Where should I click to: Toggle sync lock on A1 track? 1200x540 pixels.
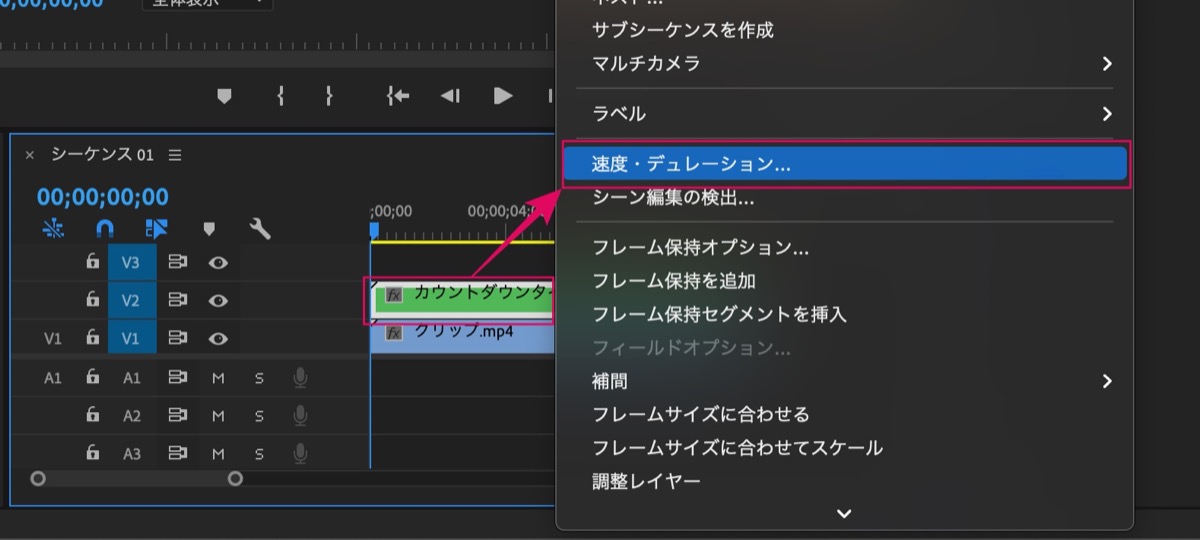[178, 378]
